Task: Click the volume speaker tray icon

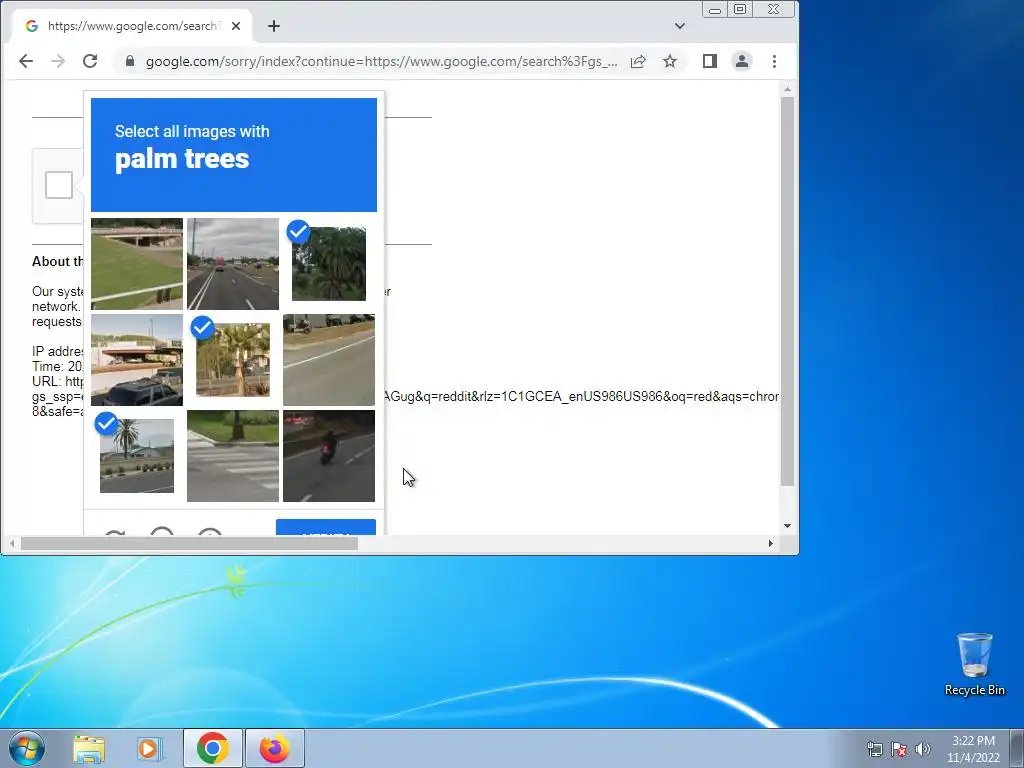Action: tap(922, 749)
